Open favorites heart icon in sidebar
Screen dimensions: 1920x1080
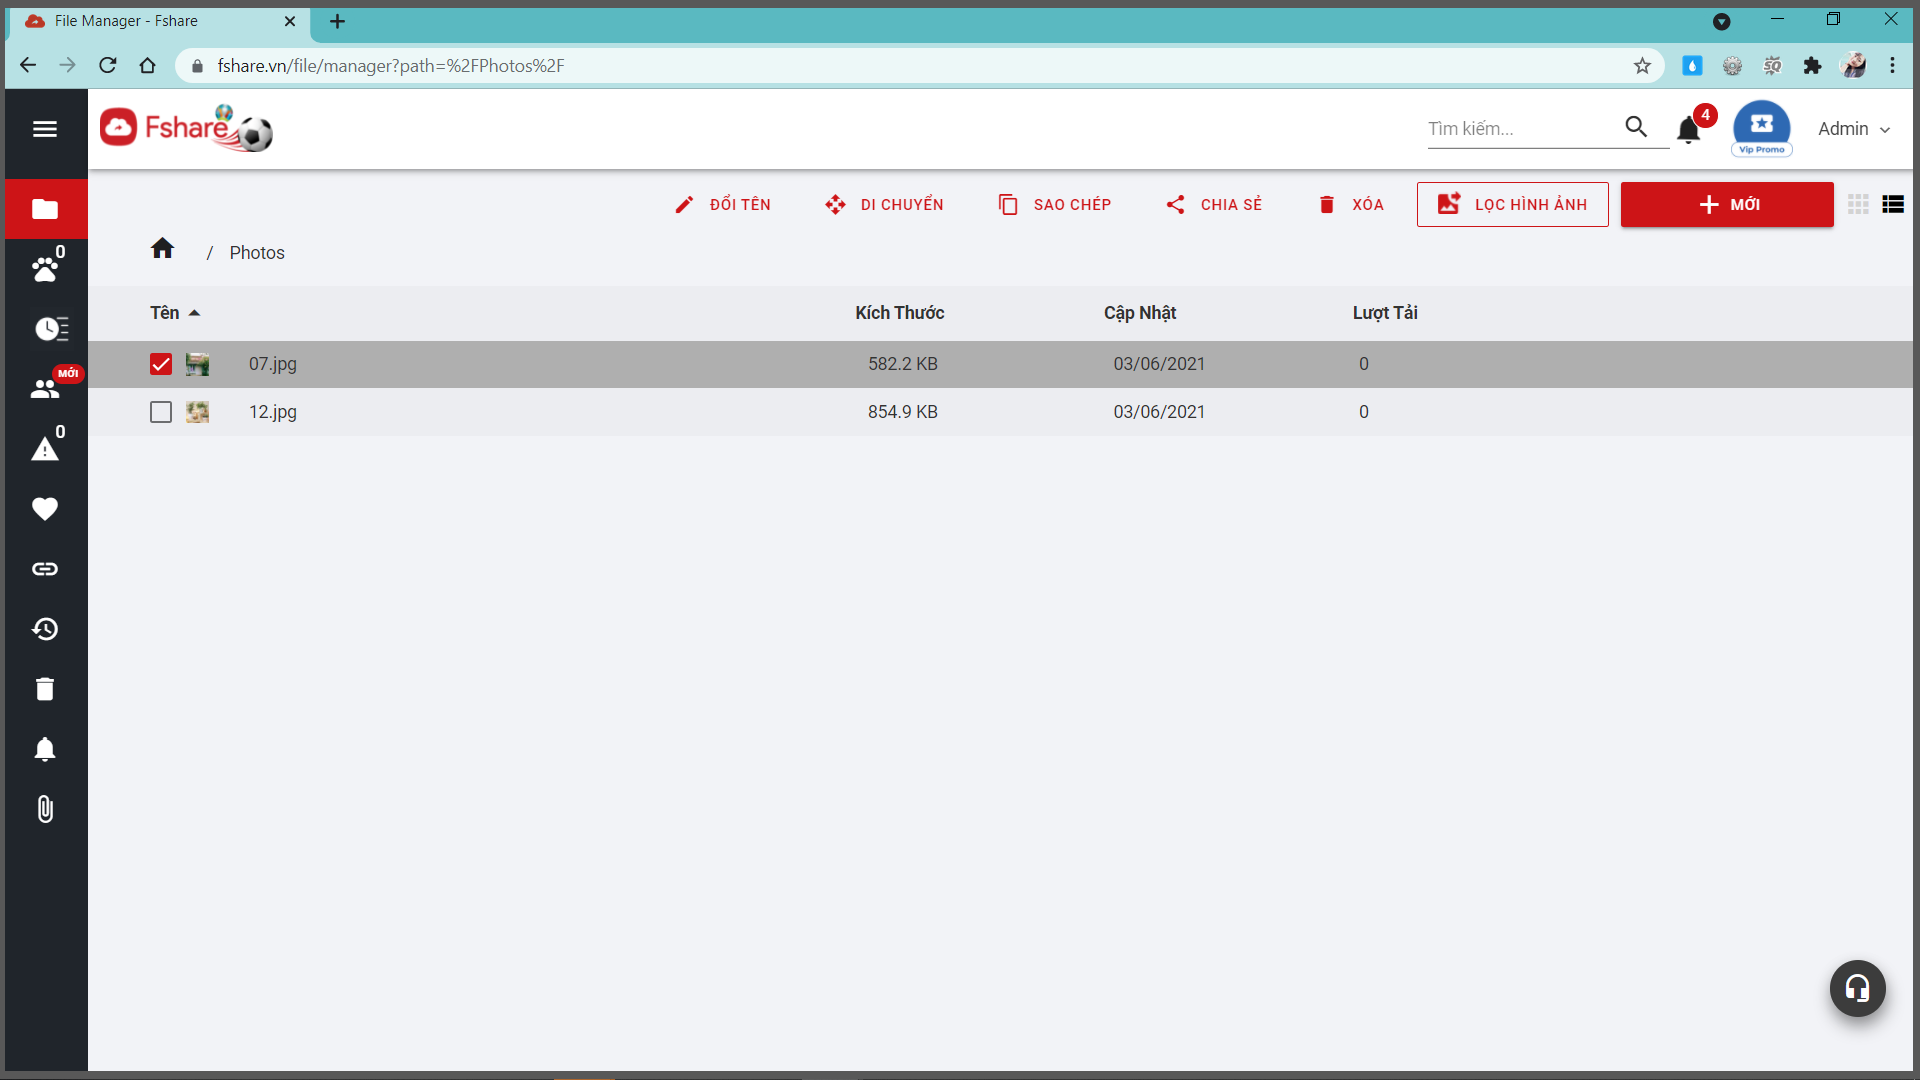click(x=44, y=509)
